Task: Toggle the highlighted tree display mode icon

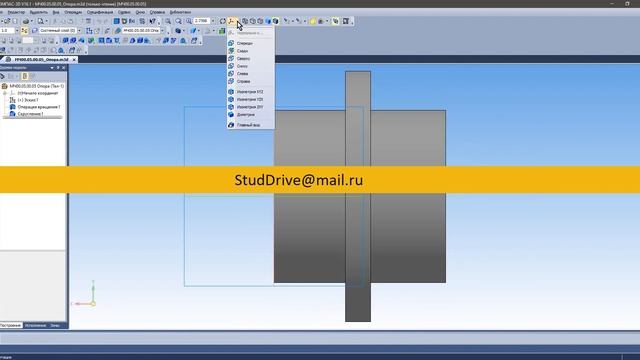Action: [x=24, y=76]
